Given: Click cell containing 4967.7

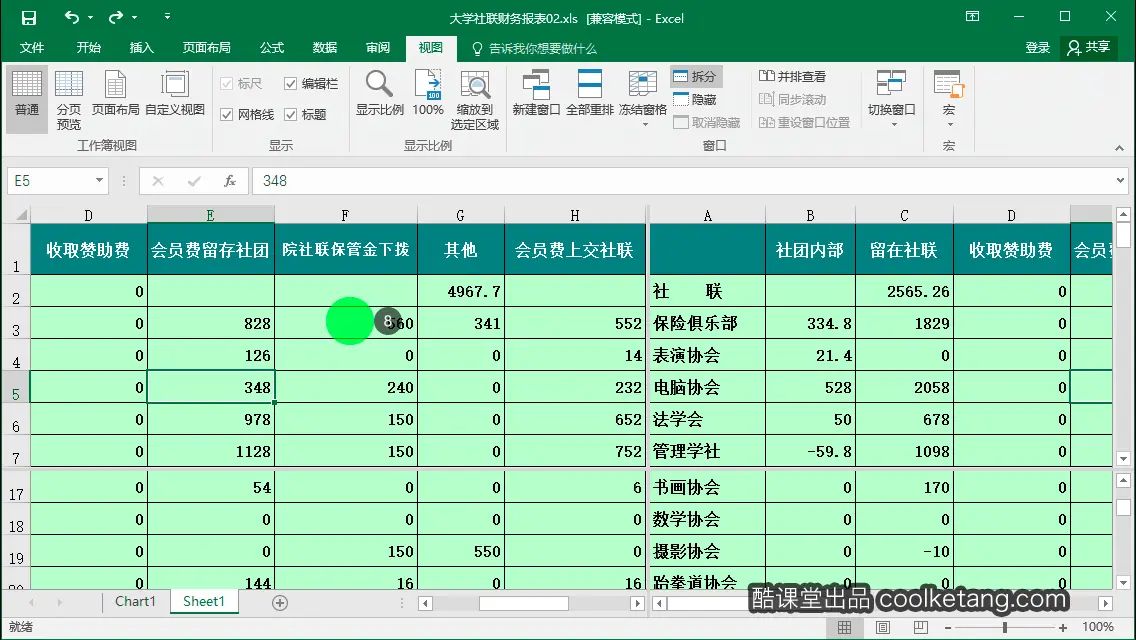Looking at the screenshot, I should [461, 291].
